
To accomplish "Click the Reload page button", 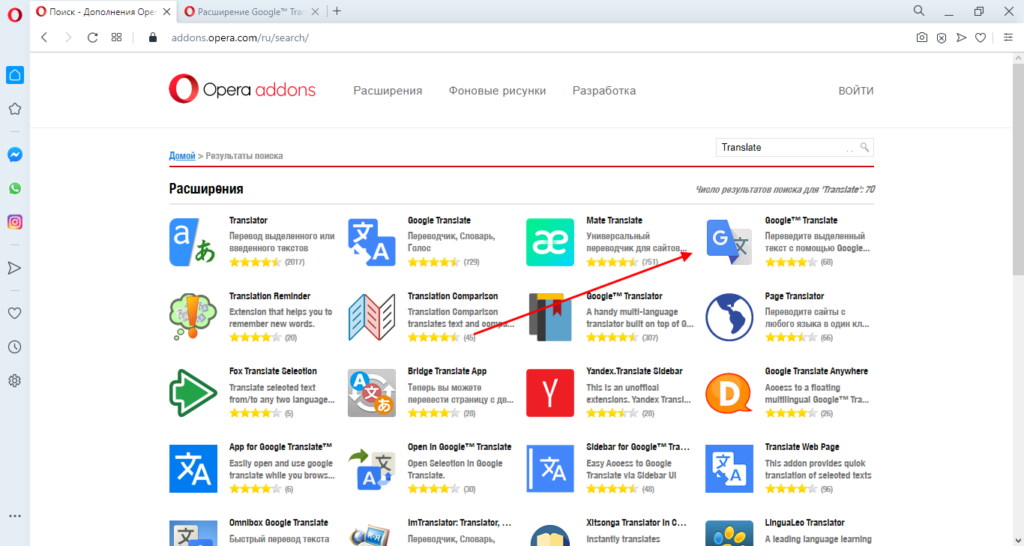I will pos(92,37).
